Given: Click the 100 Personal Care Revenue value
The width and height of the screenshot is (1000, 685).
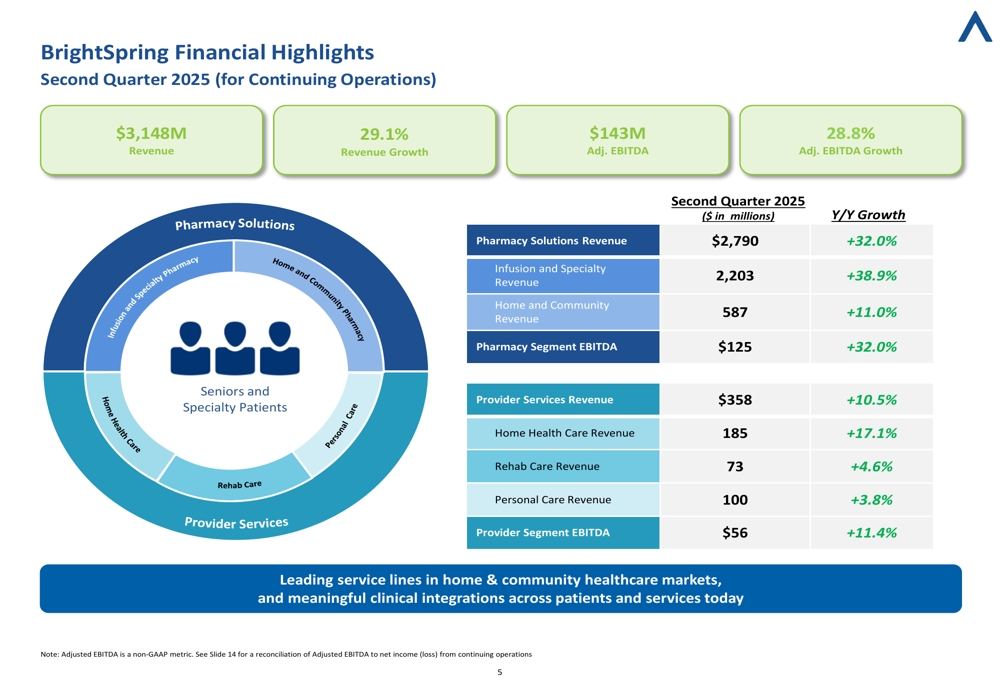Looking at the screenshot, I should tap(735, 499).
